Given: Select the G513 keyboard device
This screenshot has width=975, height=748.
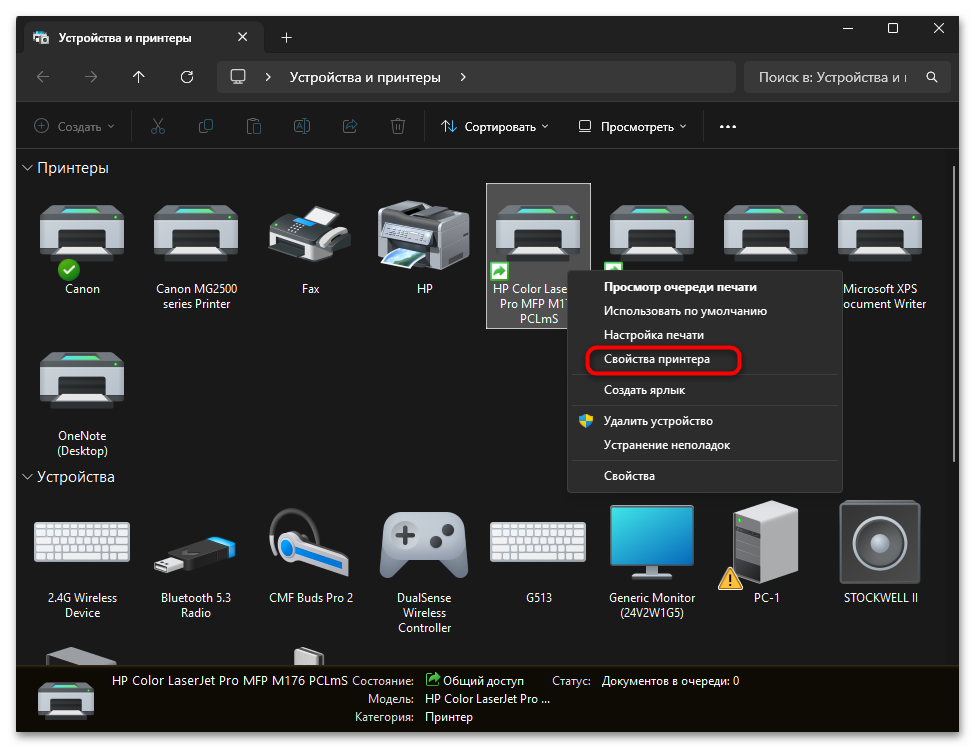Looking at the screenshot, I should click(538, 543).
